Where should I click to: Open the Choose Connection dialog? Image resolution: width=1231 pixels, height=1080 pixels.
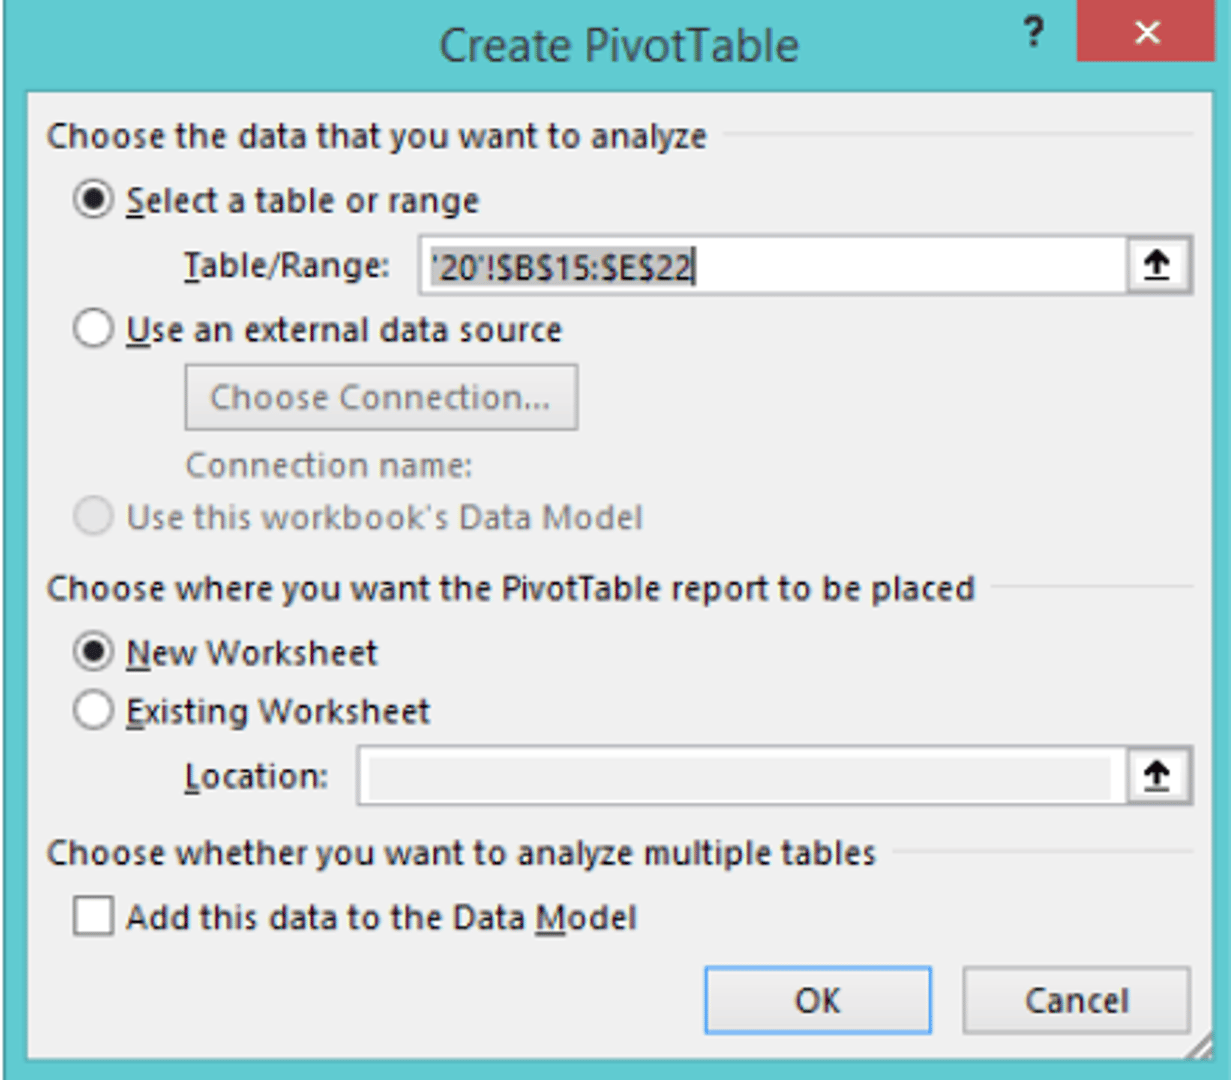380,396
